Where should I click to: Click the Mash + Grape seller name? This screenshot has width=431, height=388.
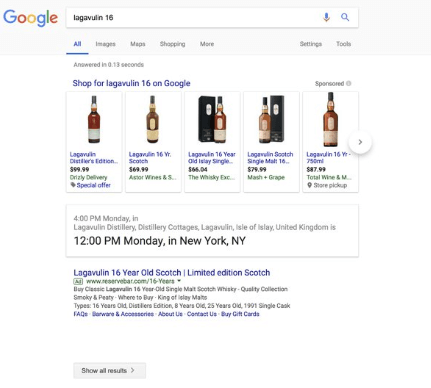point(266,177)
